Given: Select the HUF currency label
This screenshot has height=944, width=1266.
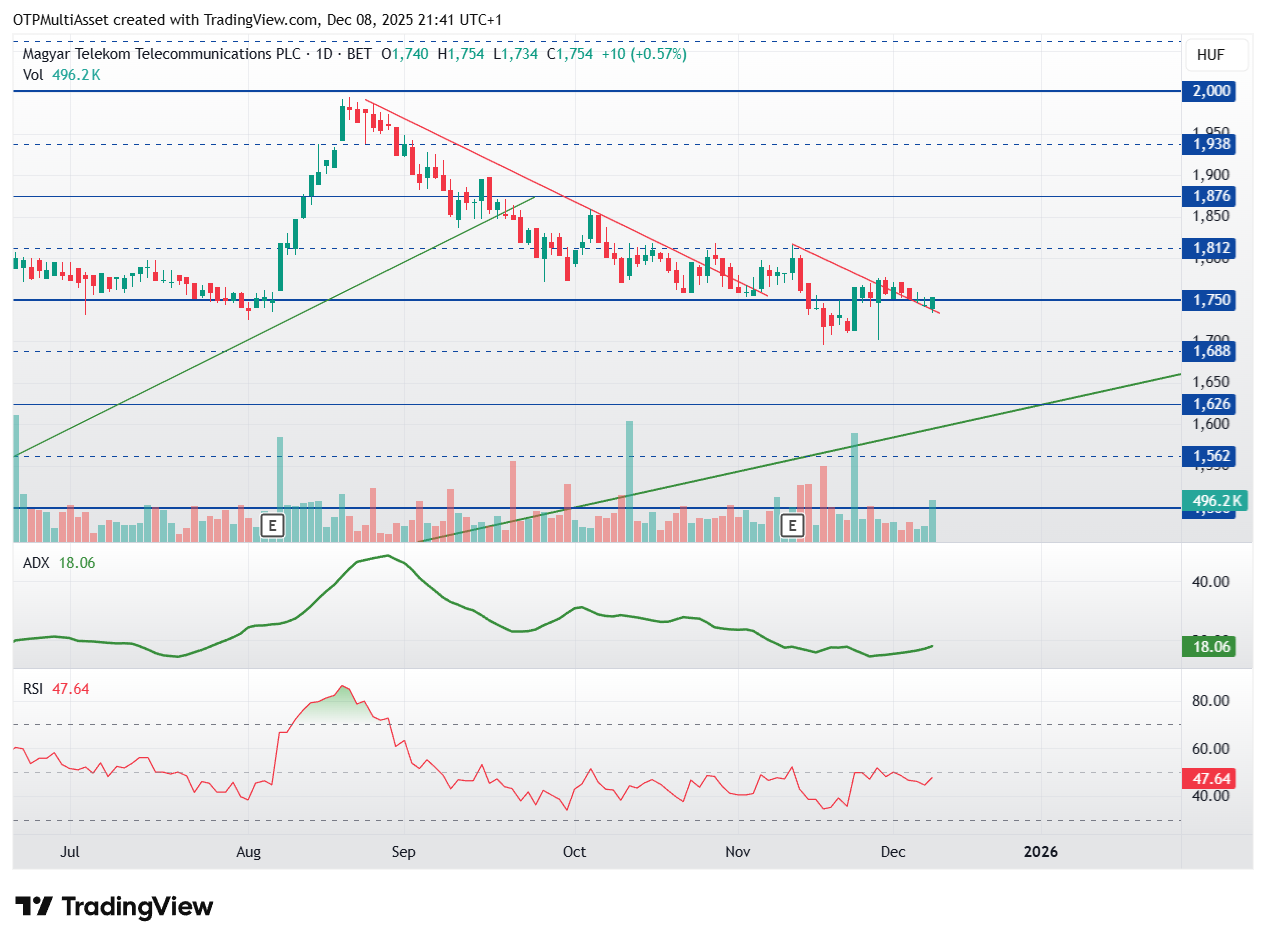Looking at the screenshot, I should coord(1208,55).
